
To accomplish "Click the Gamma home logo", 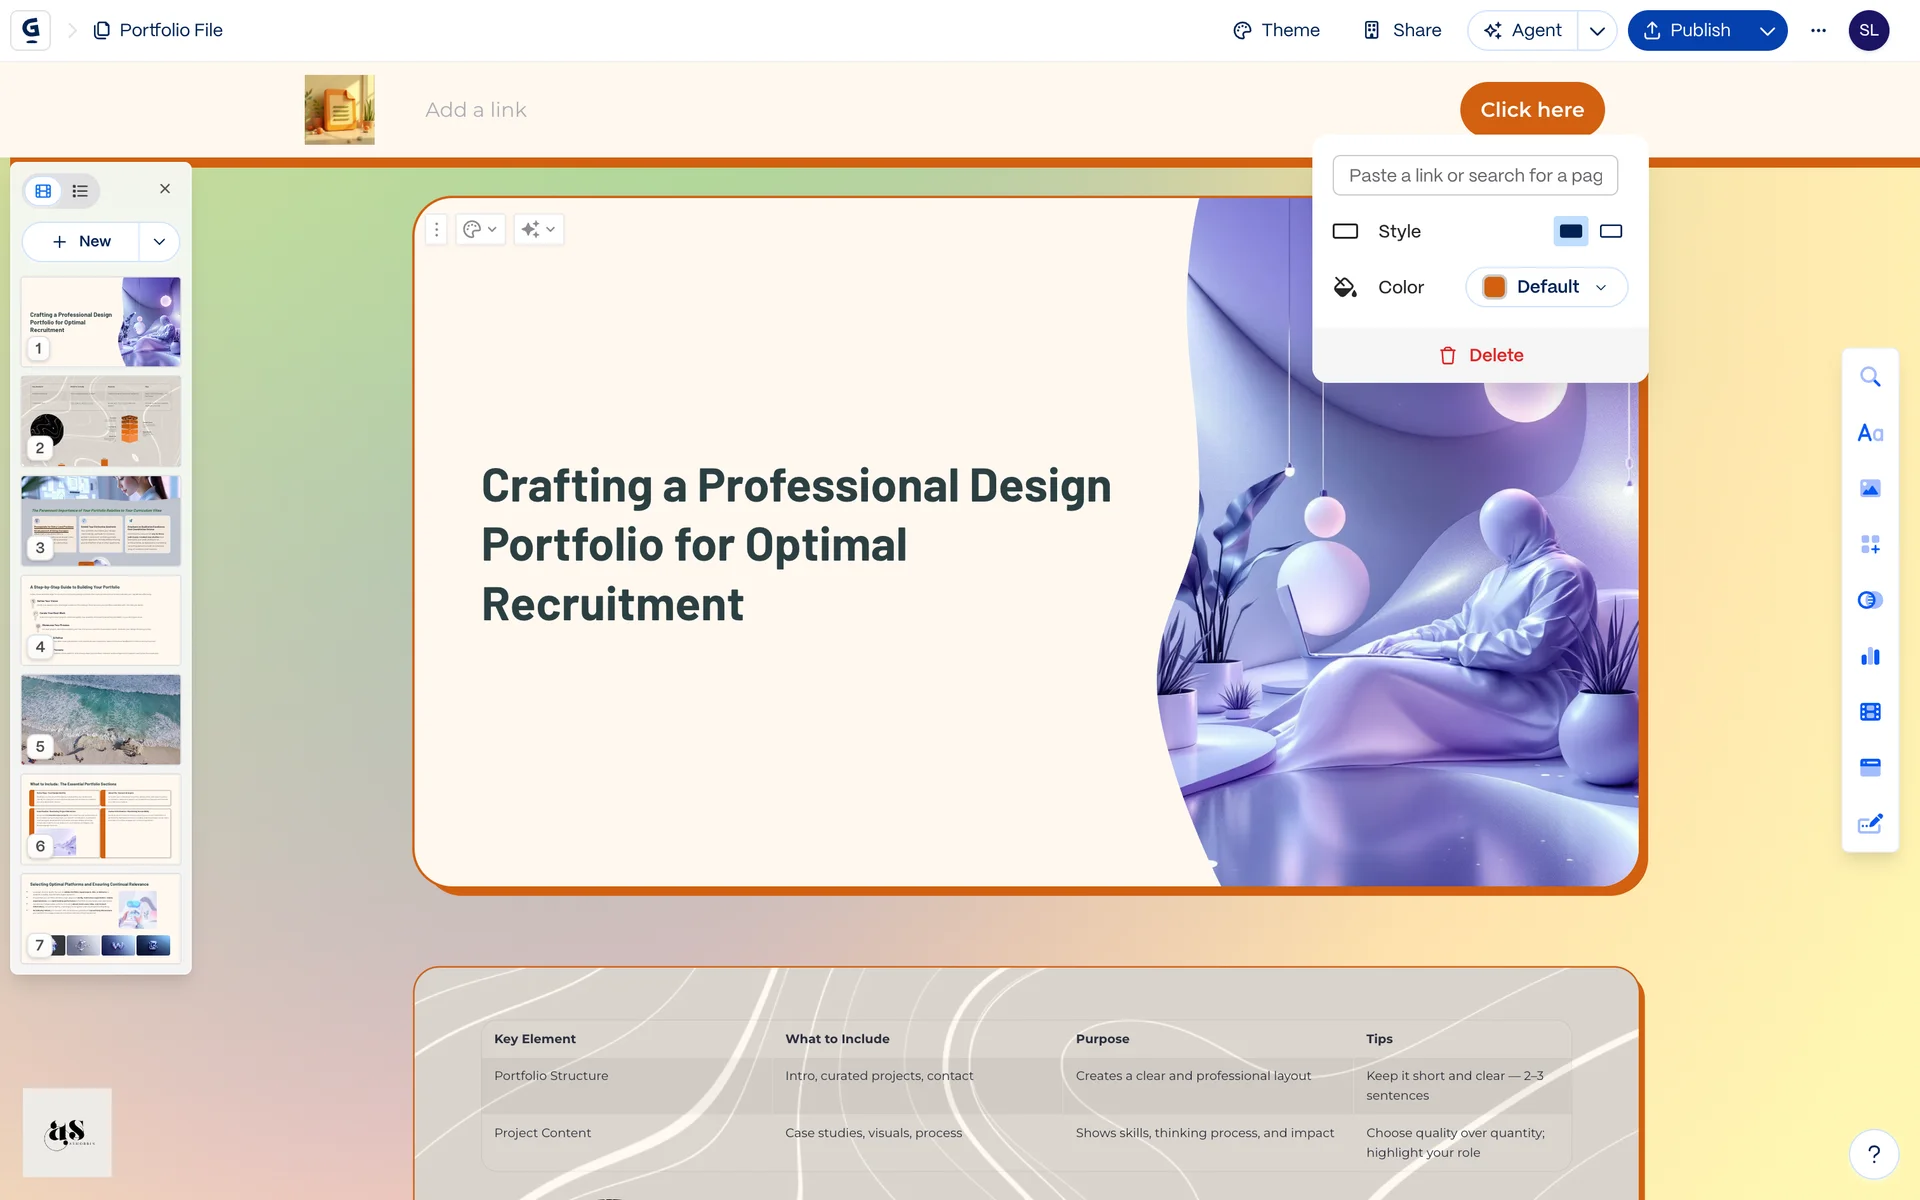I will (31, 30).
